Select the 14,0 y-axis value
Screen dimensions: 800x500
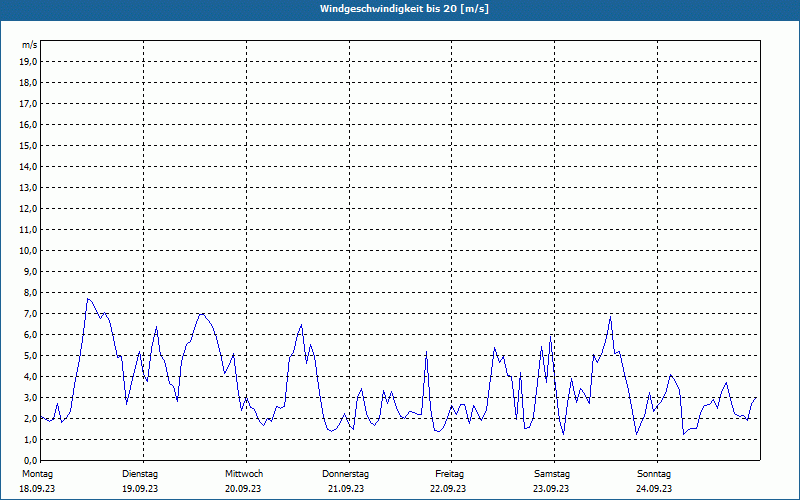[29, 166]
